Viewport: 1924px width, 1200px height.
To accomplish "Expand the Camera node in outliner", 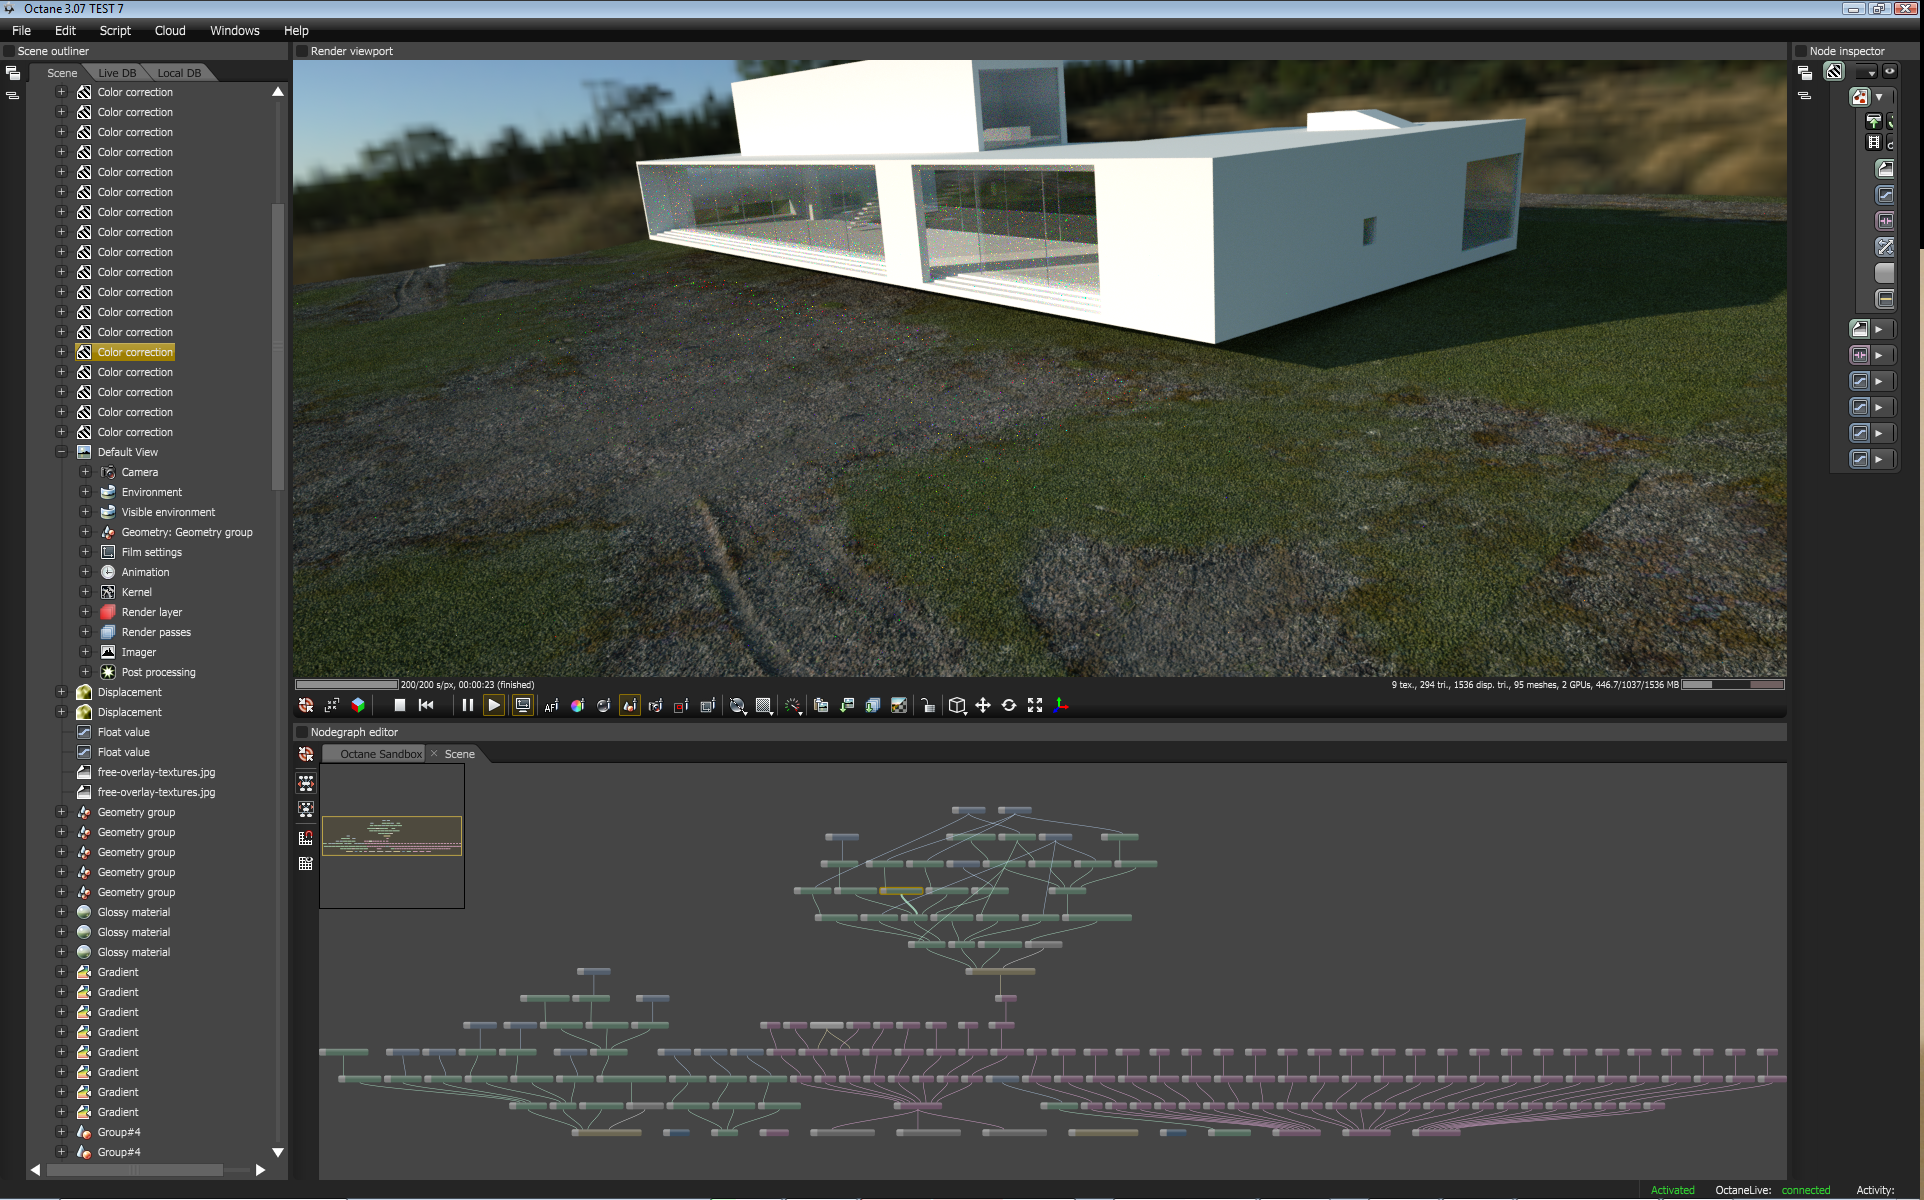I will (85, 472).
